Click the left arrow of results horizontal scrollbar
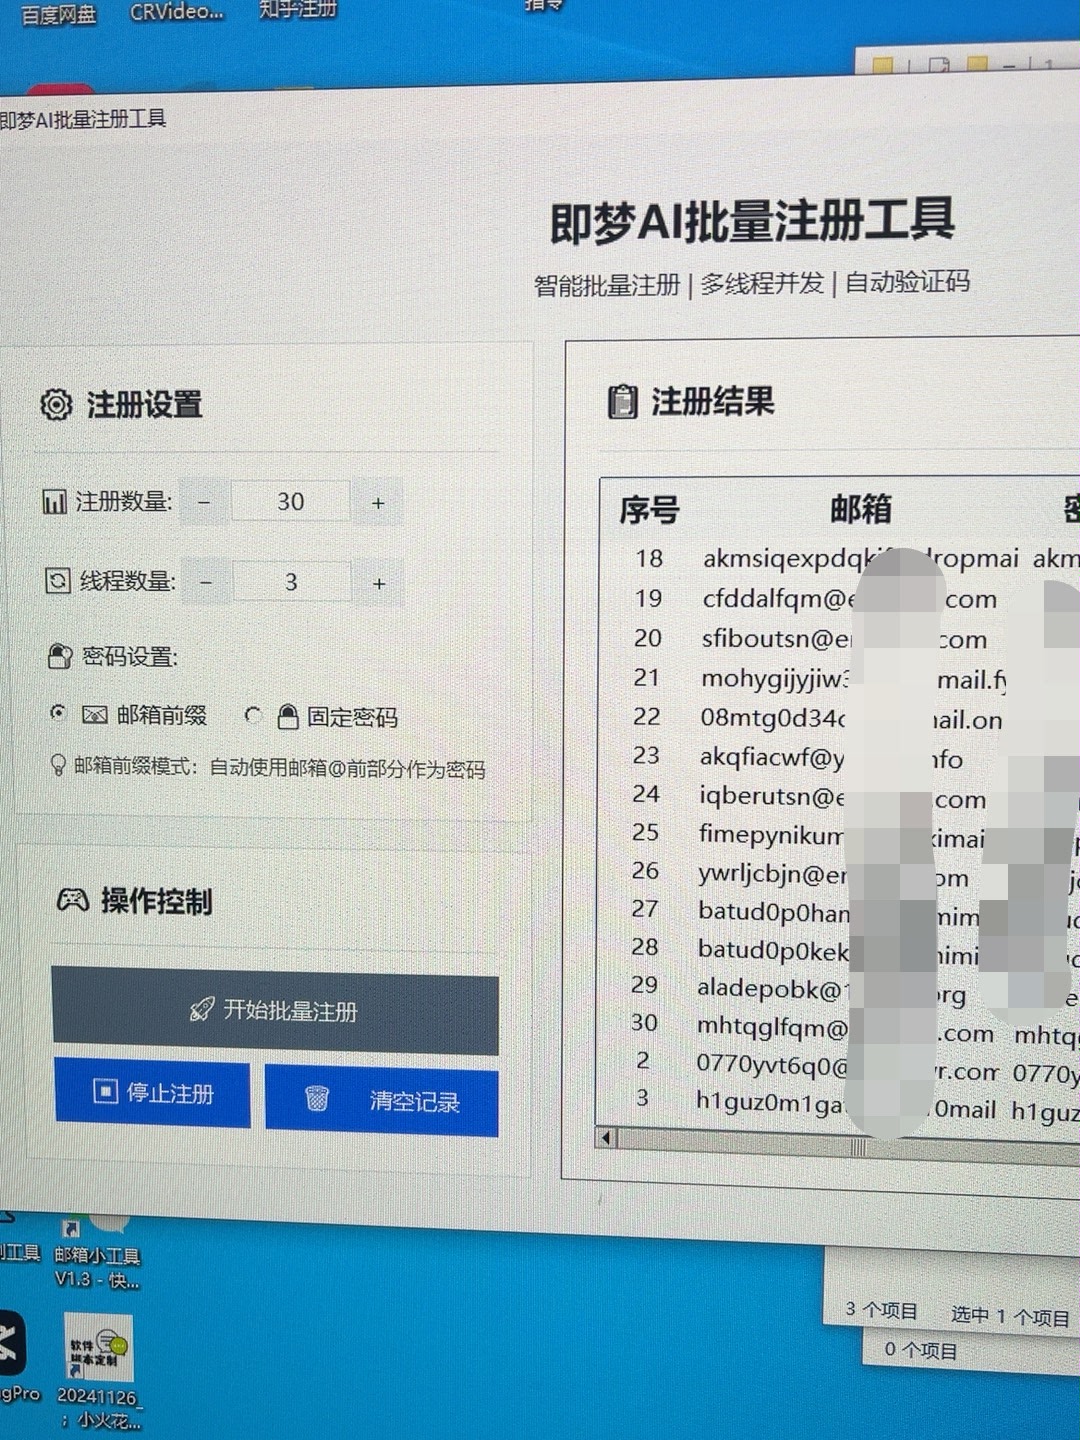Image resolution: width=1080 pixels, height=1440 pixels. pos(606,1138)
